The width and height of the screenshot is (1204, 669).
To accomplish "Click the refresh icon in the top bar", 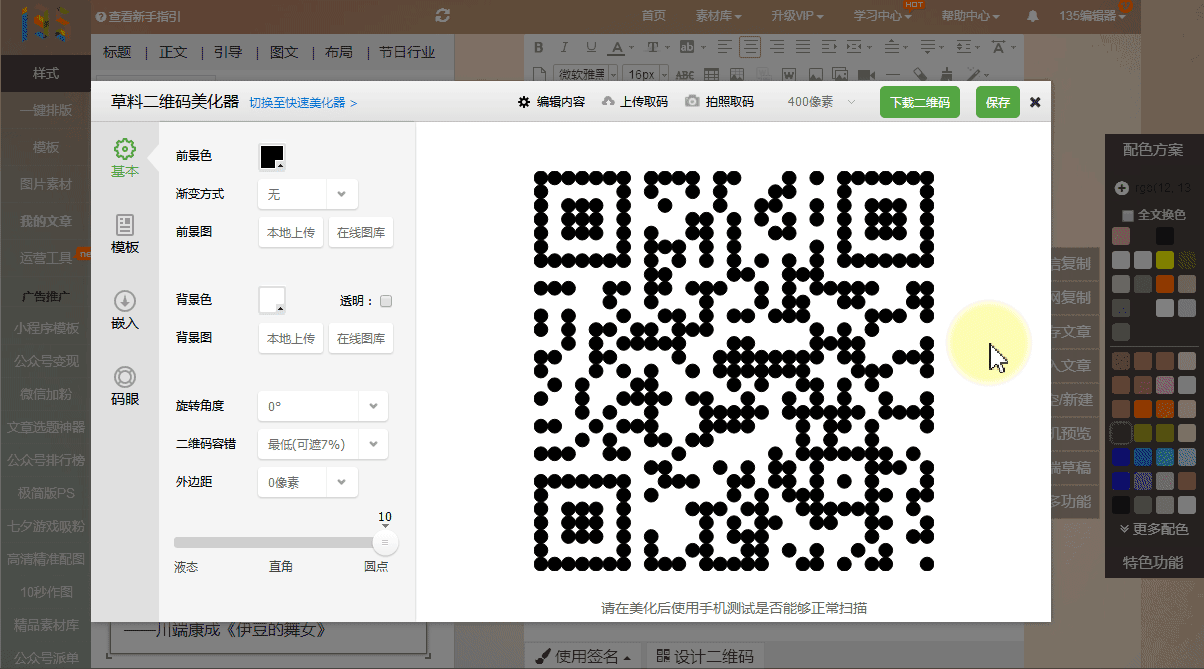I will (x=443, y=16).
